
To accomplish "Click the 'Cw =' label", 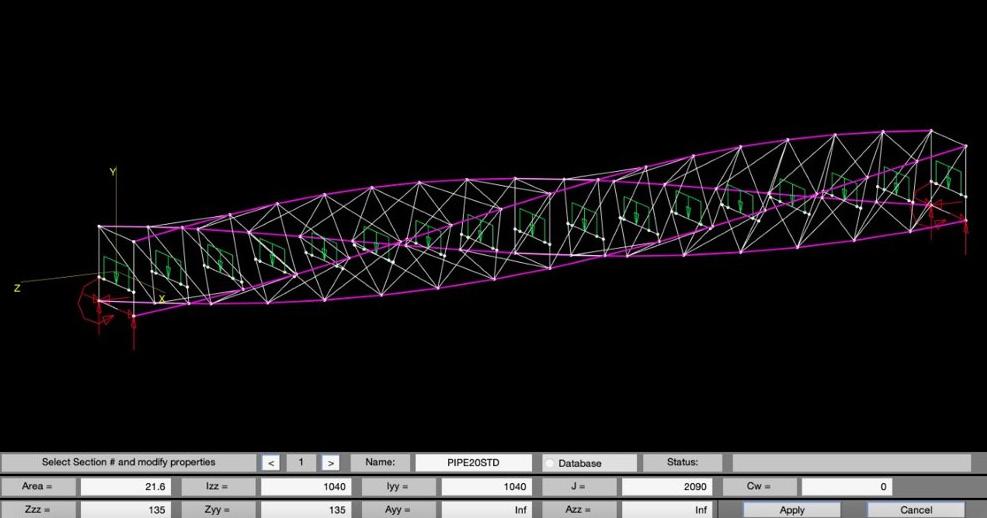I will (x=759, y=486).
